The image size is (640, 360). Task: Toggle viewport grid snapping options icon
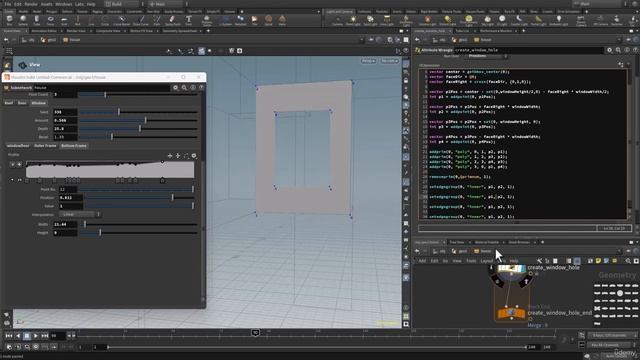pyautogui.click(x=9, y=51)
